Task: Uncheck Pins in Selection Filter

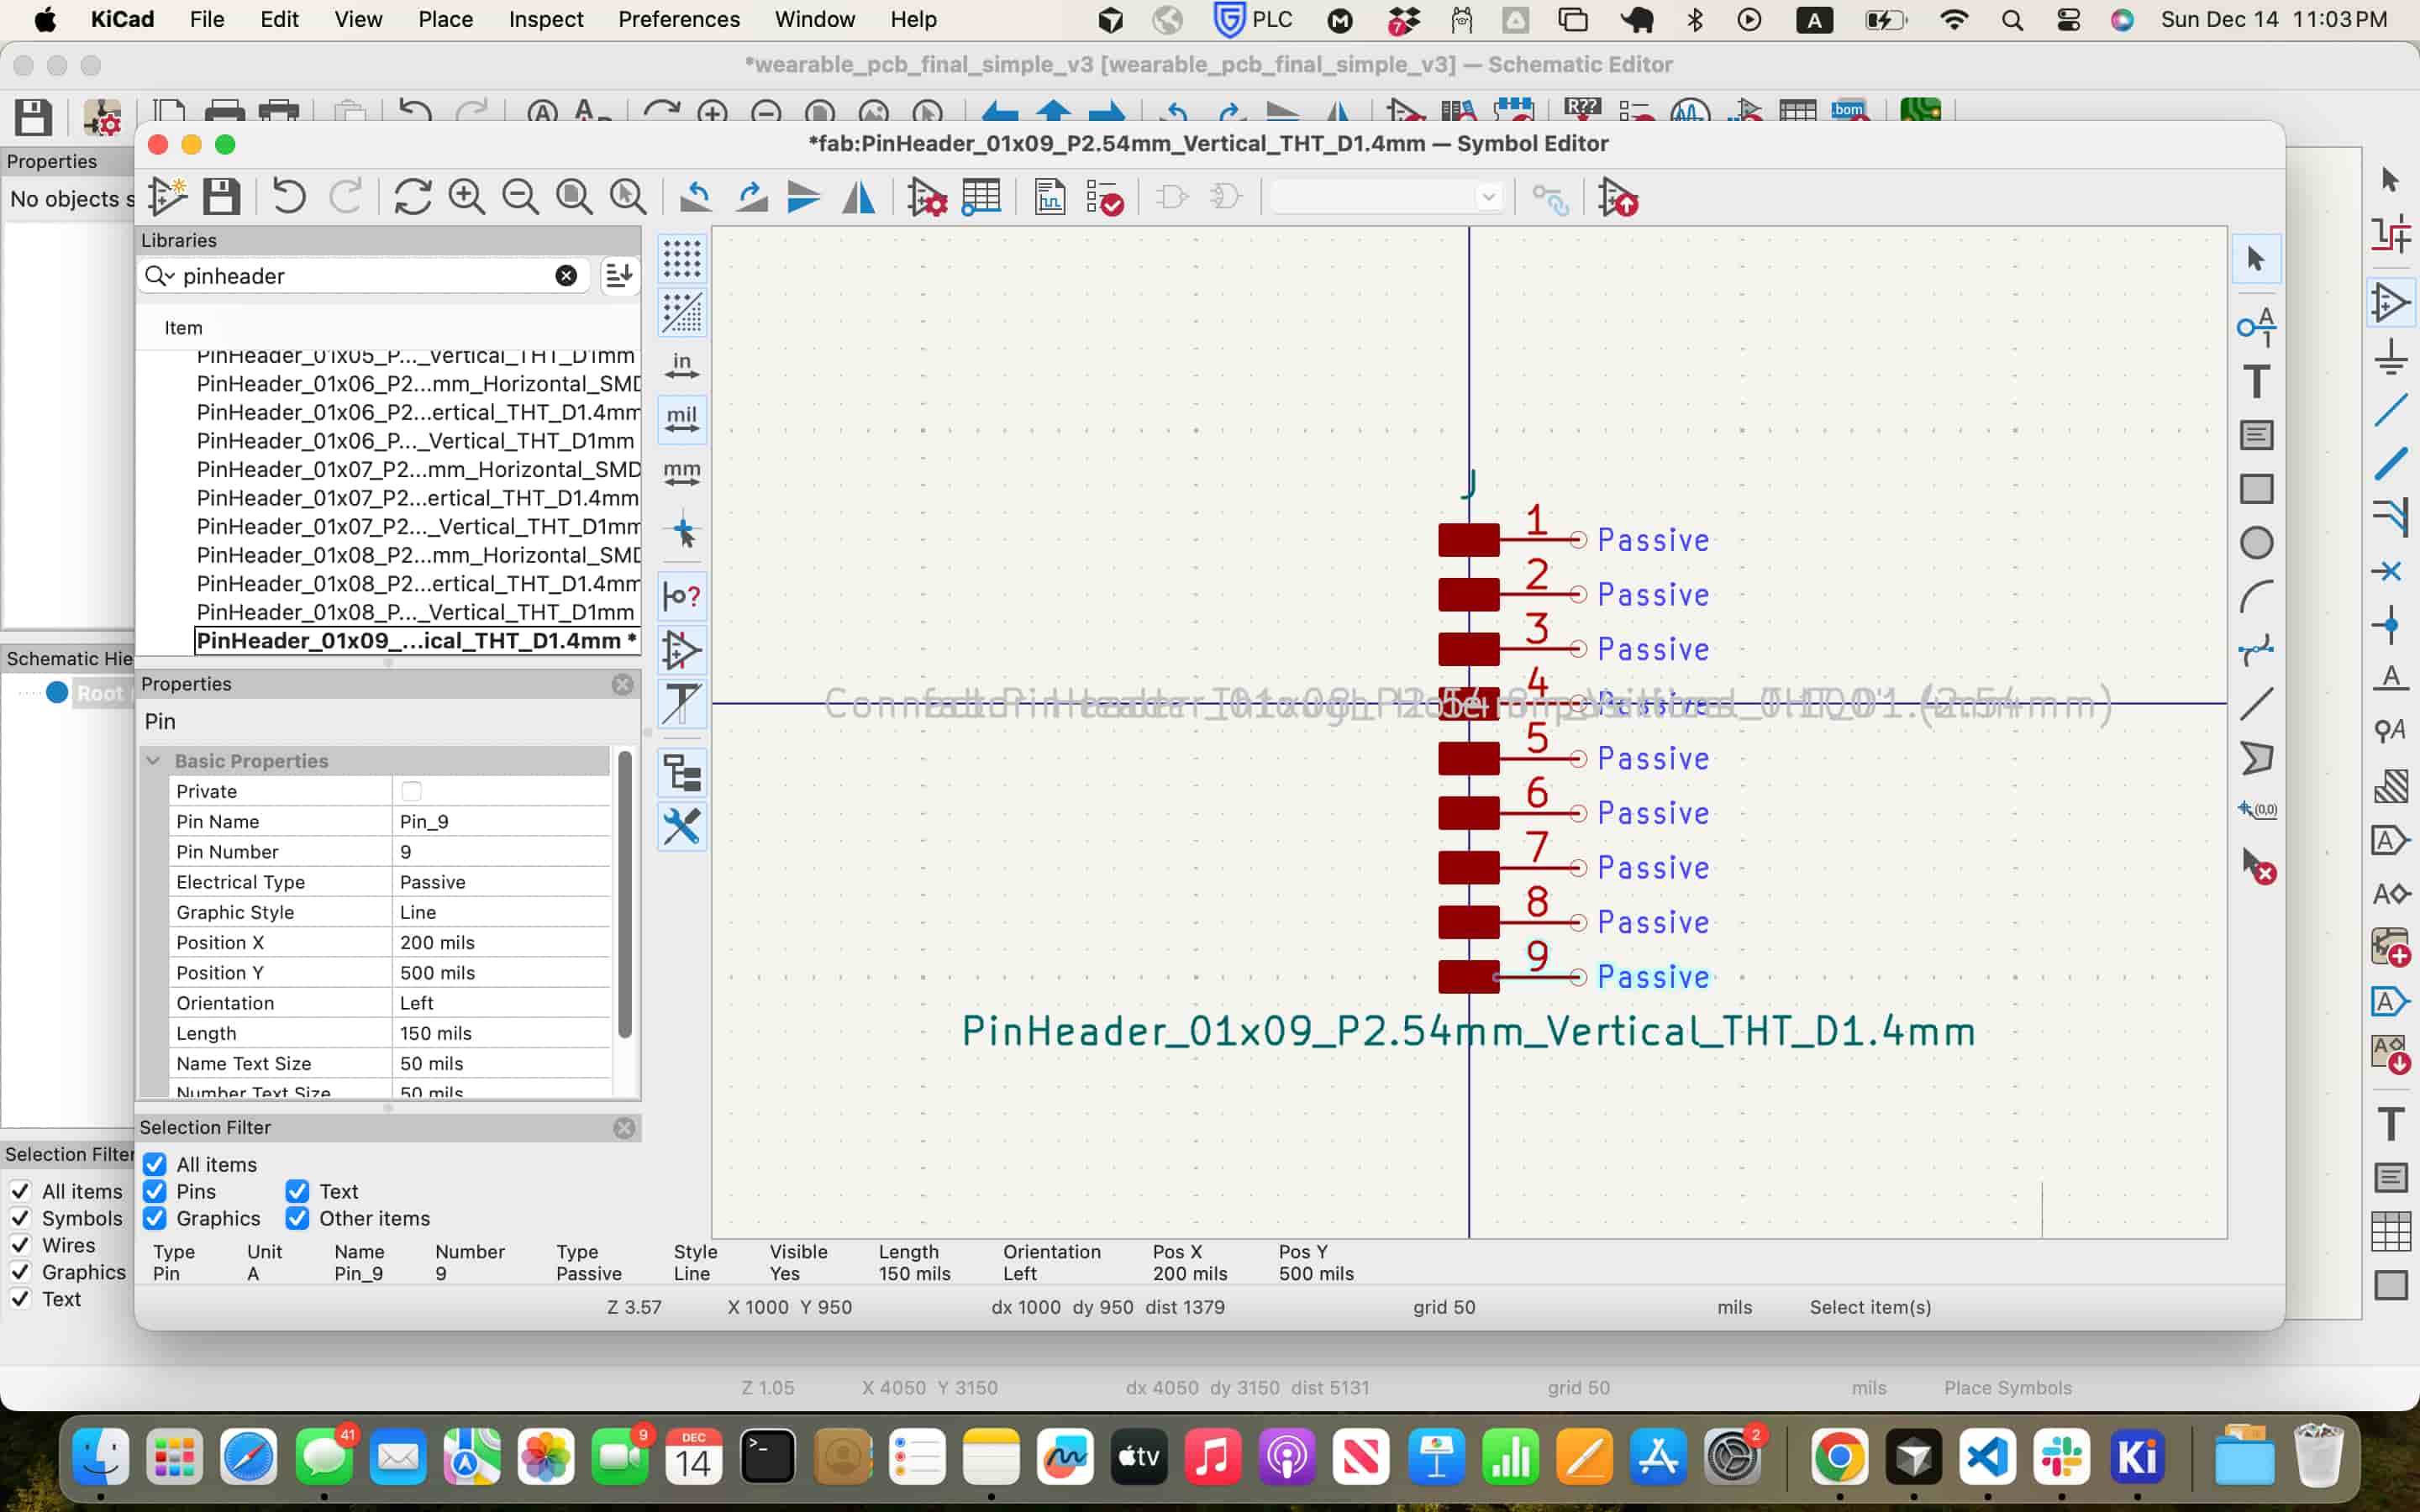Action: point(155,1191)
